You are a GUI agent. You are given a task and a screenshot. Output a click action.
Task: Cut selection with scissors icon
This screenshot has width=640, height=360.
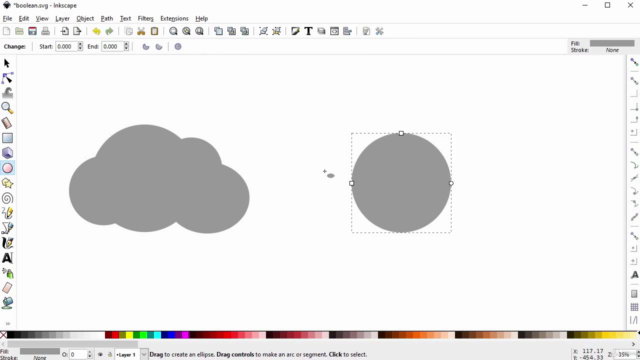point(141,31)
